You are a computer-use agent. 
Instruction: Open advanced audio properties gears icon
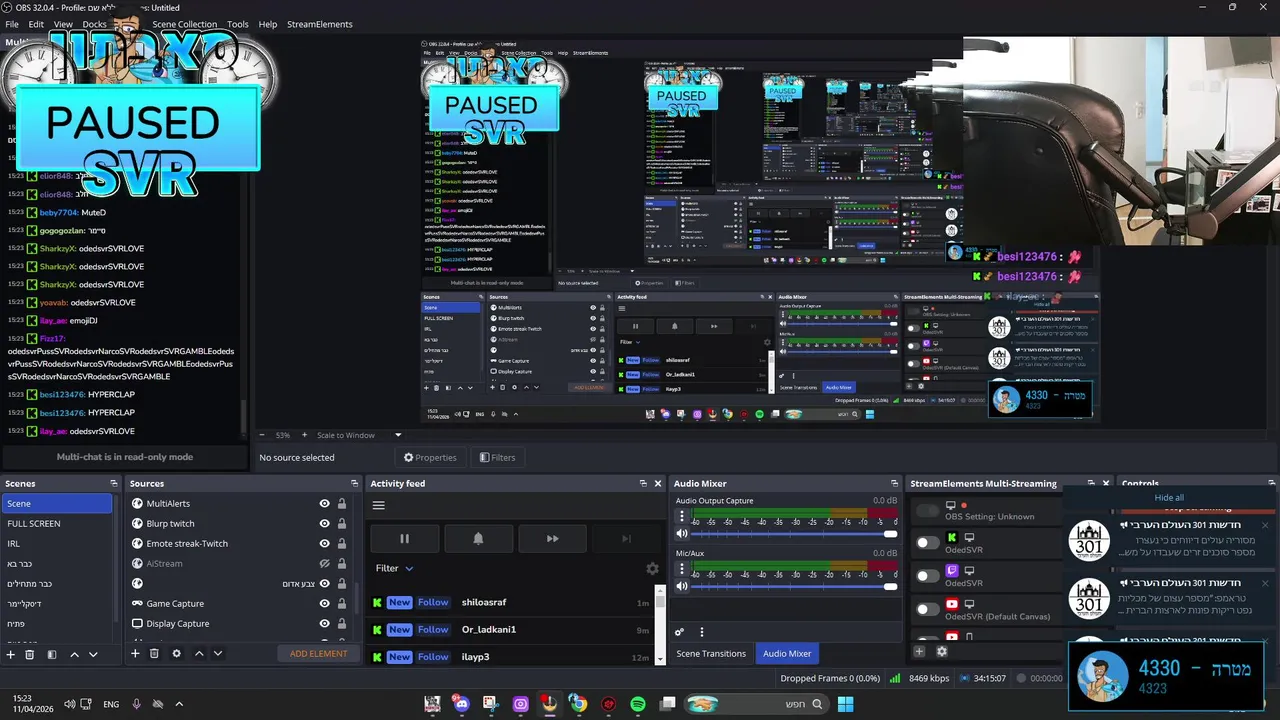click(x=679, y=632)
